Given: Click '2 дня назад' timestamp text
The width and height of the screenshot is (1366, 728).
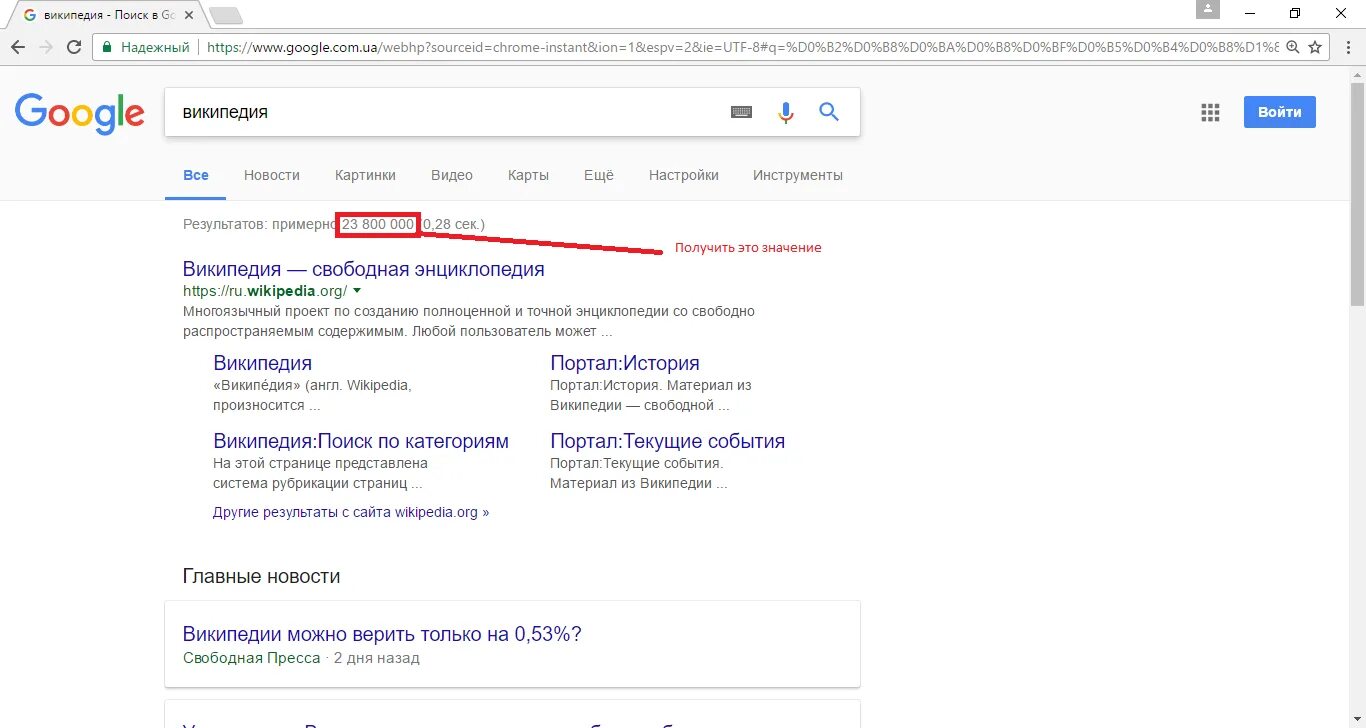Looking at the screenshot, I should [377, 658].
